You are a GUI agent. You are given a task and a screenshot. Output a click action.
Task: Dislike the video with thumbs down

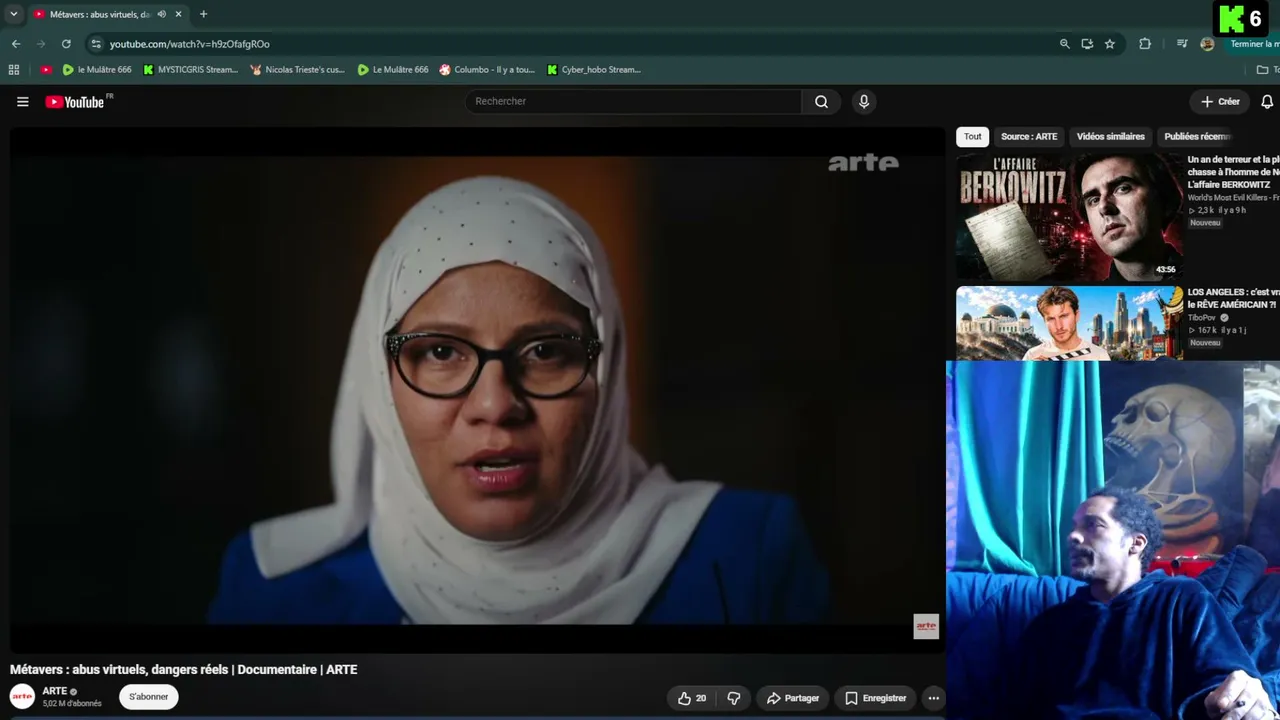734,698
